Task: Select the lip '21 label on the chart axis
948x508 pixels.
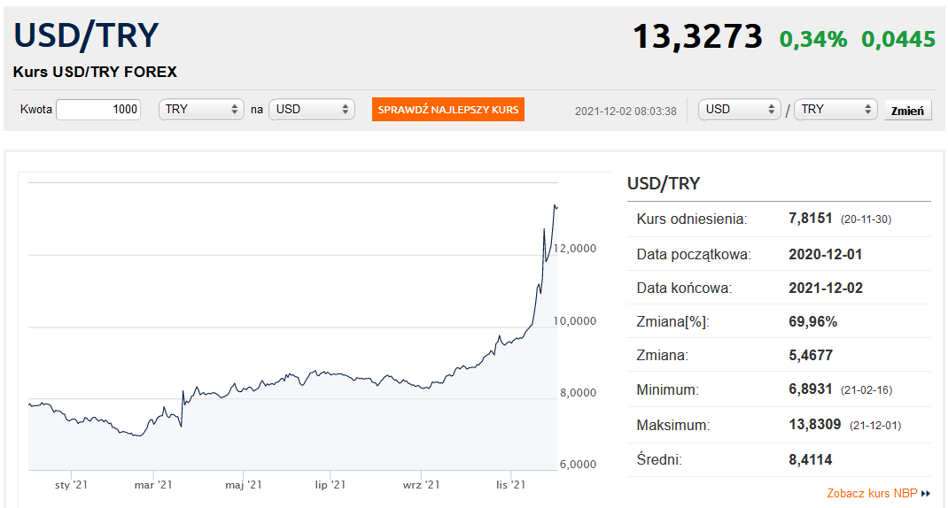Action: coord(330,485)
